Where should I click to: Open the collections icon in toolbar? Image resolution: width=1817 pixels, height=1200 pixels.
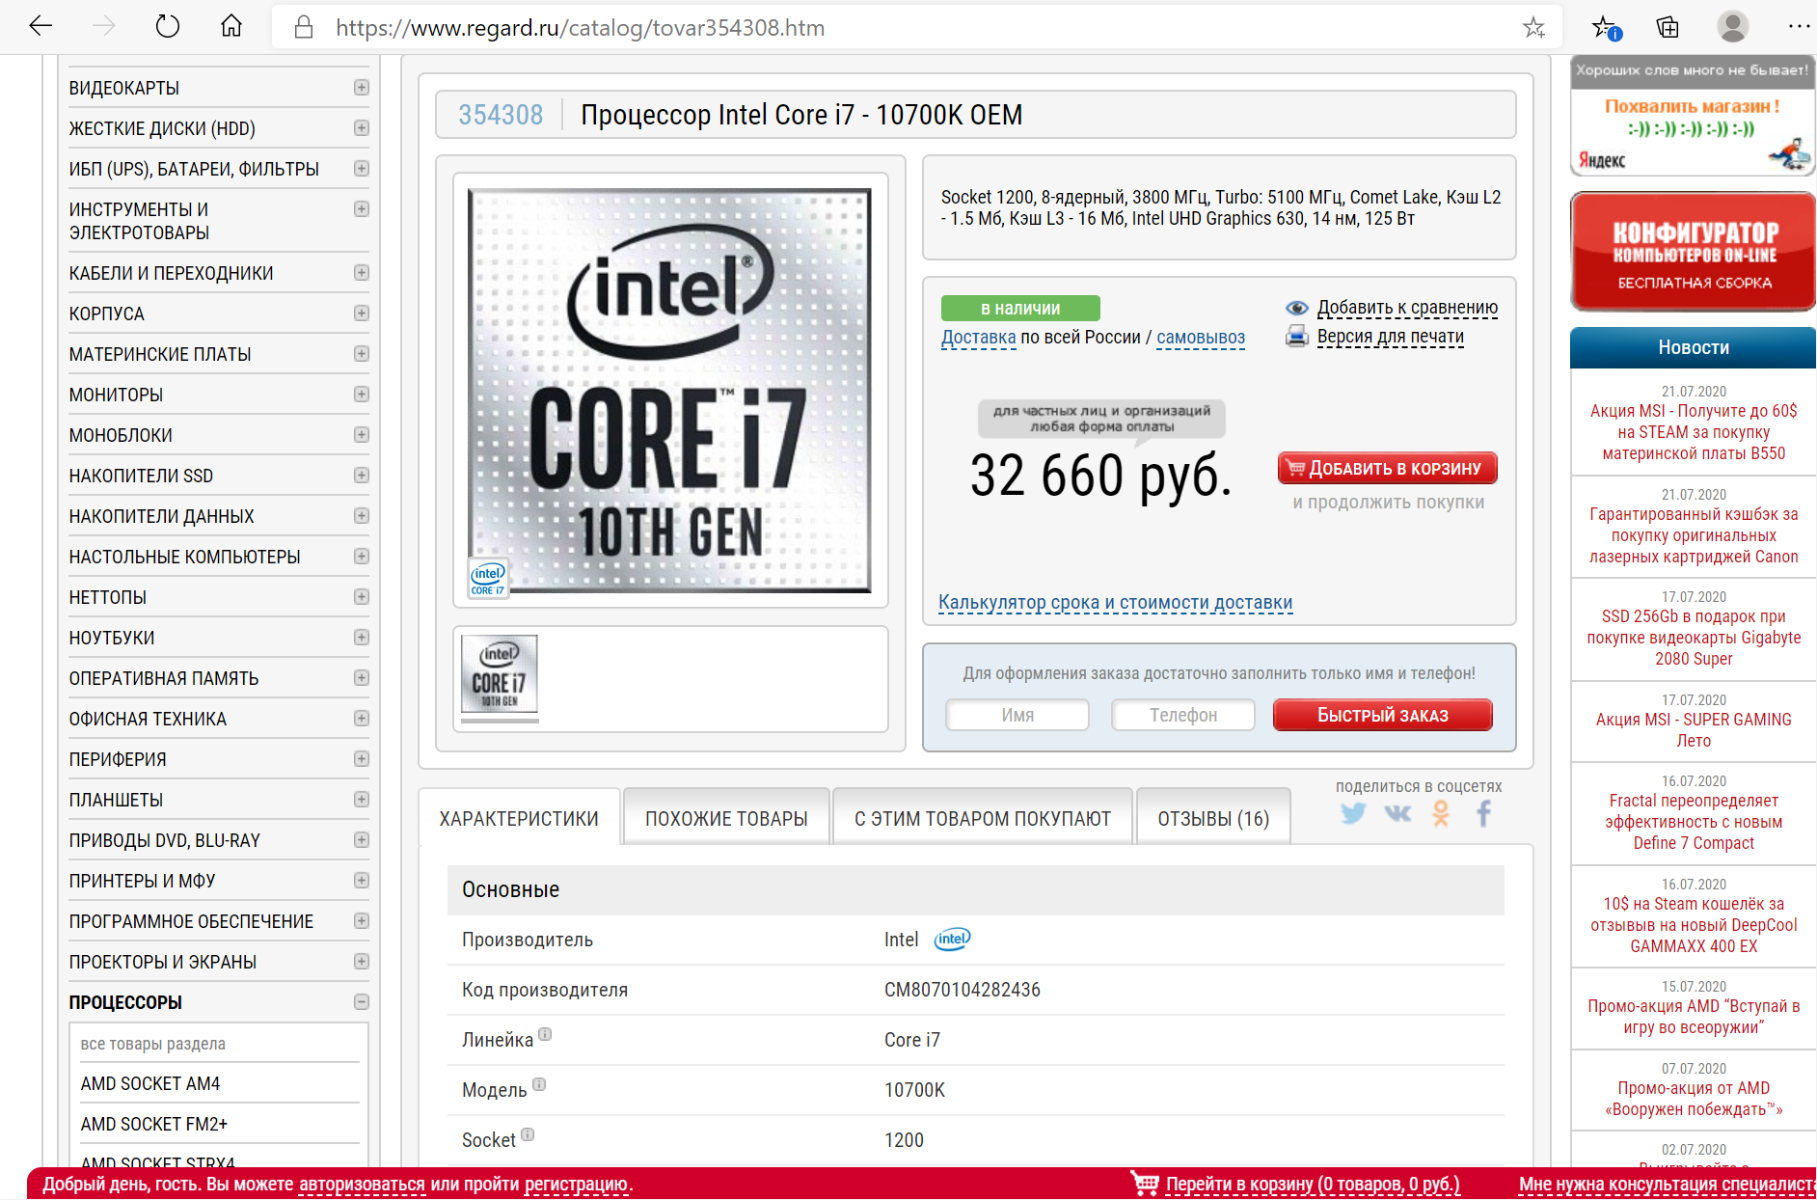pyautogui.click(x=1668, y=28)
